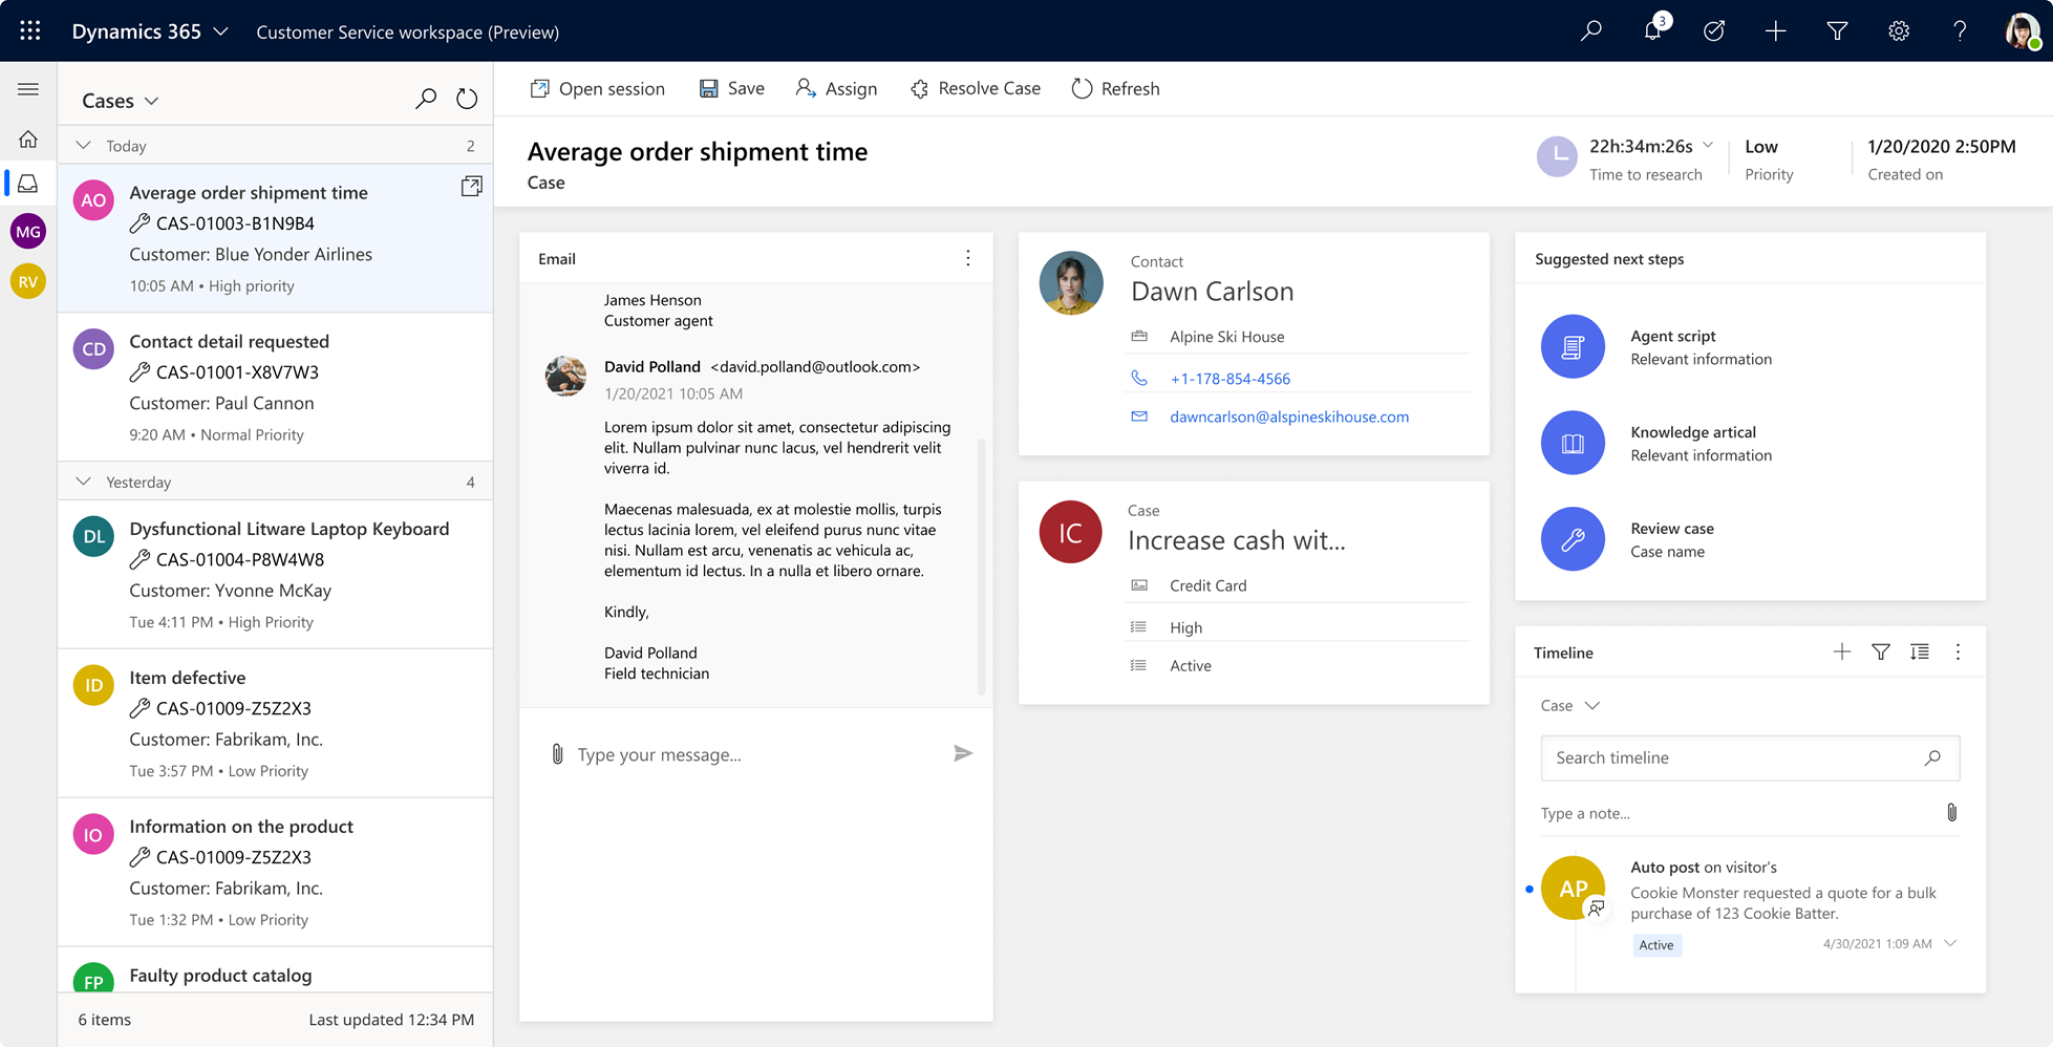Click David Polland's sender photo

pos(566,376)
